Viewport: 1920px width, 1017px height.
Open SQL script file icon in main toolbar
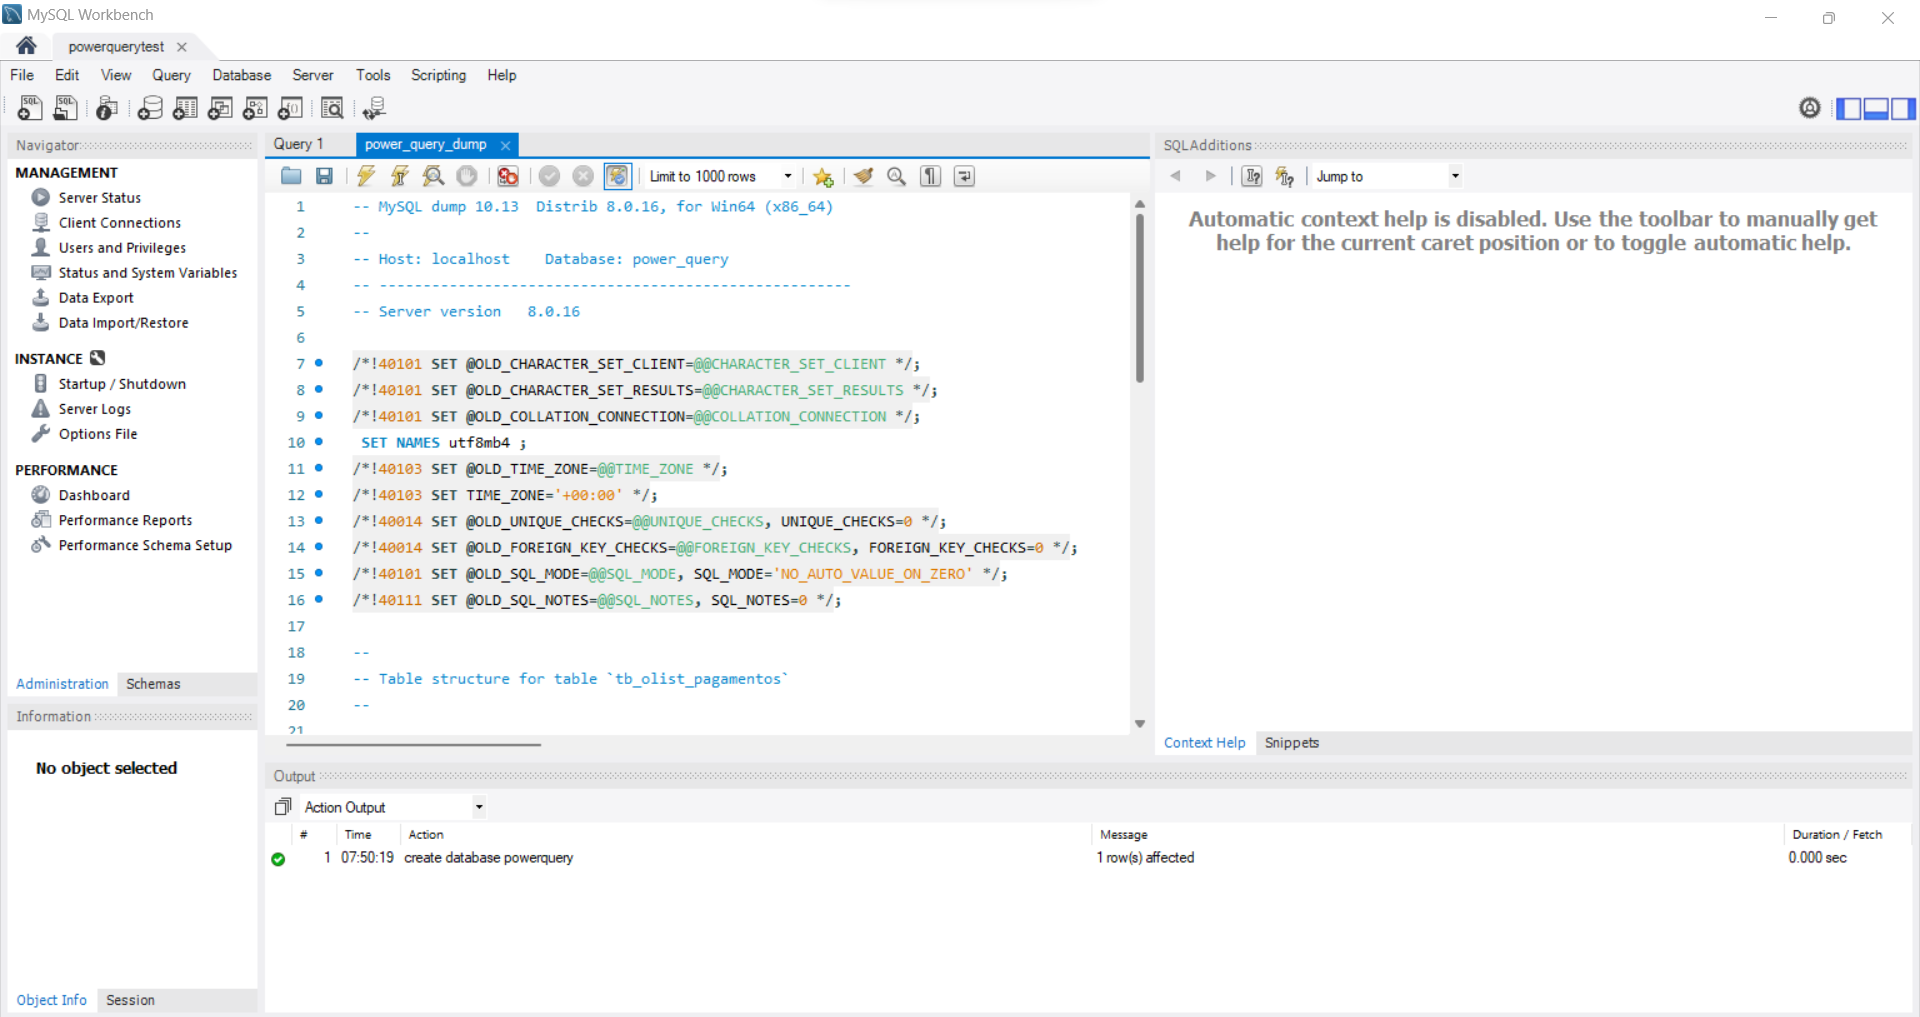[x=65, y=108]
